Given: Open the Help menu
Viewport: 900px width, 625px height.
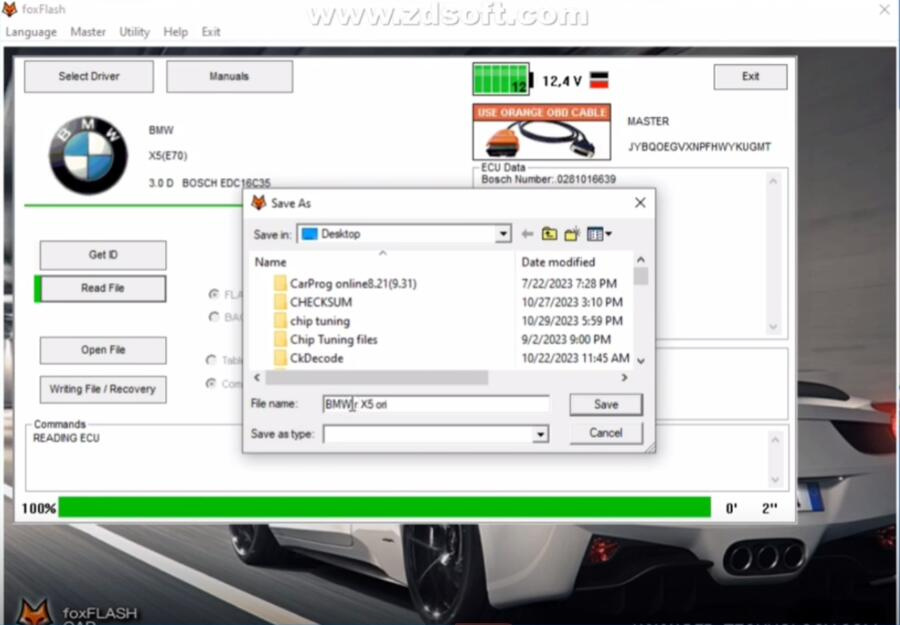Looking at the screenshot, I should click(176, 32).
